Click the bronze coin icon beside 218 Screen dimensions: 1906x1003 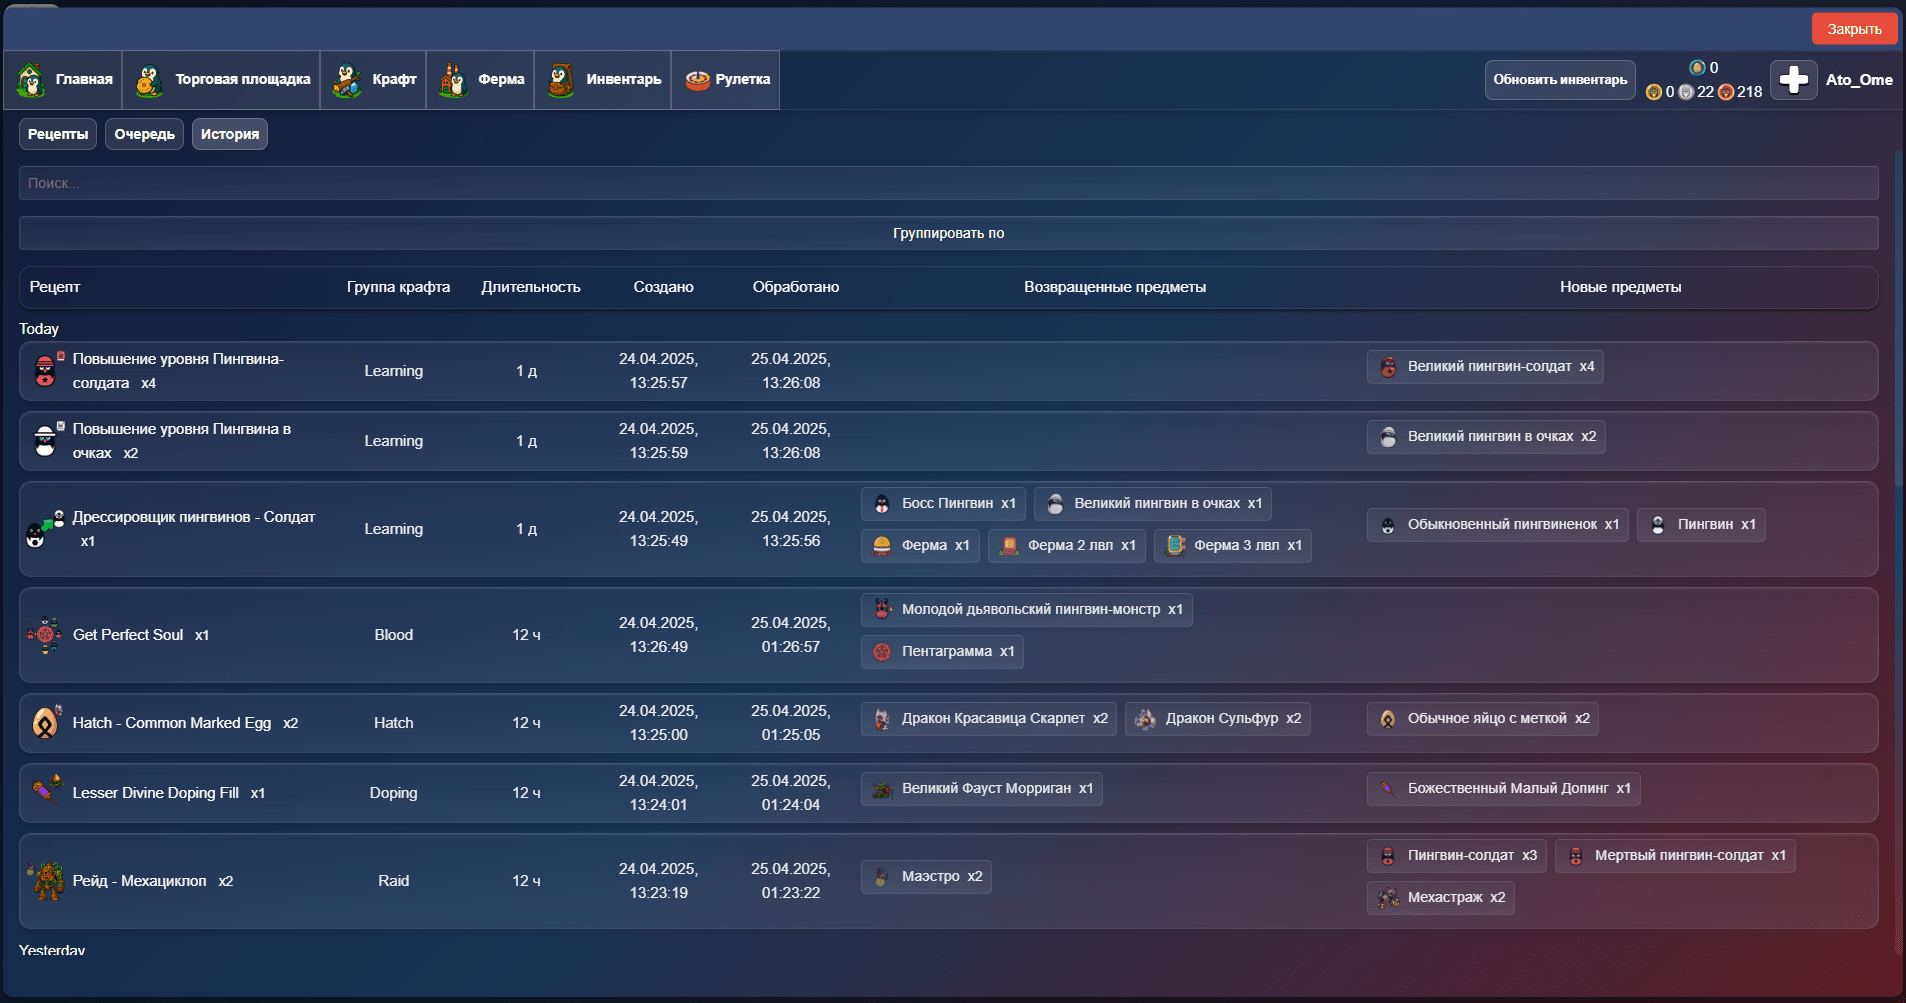tap(1726, 92)
